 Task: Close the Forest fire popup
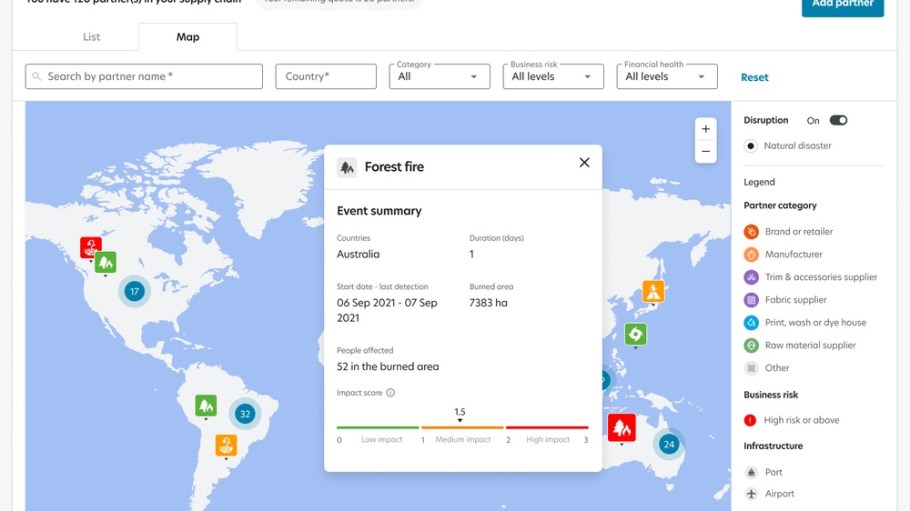584,163
